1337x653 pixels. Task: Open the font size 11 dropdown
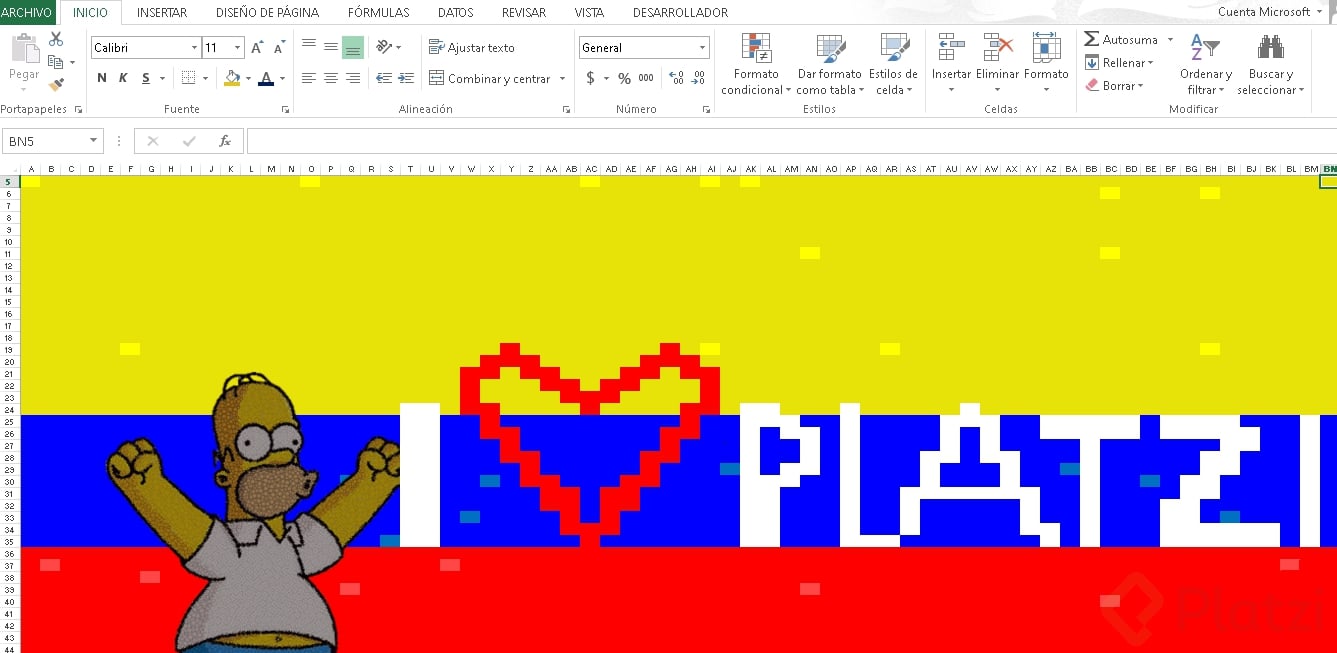[237, 48]
